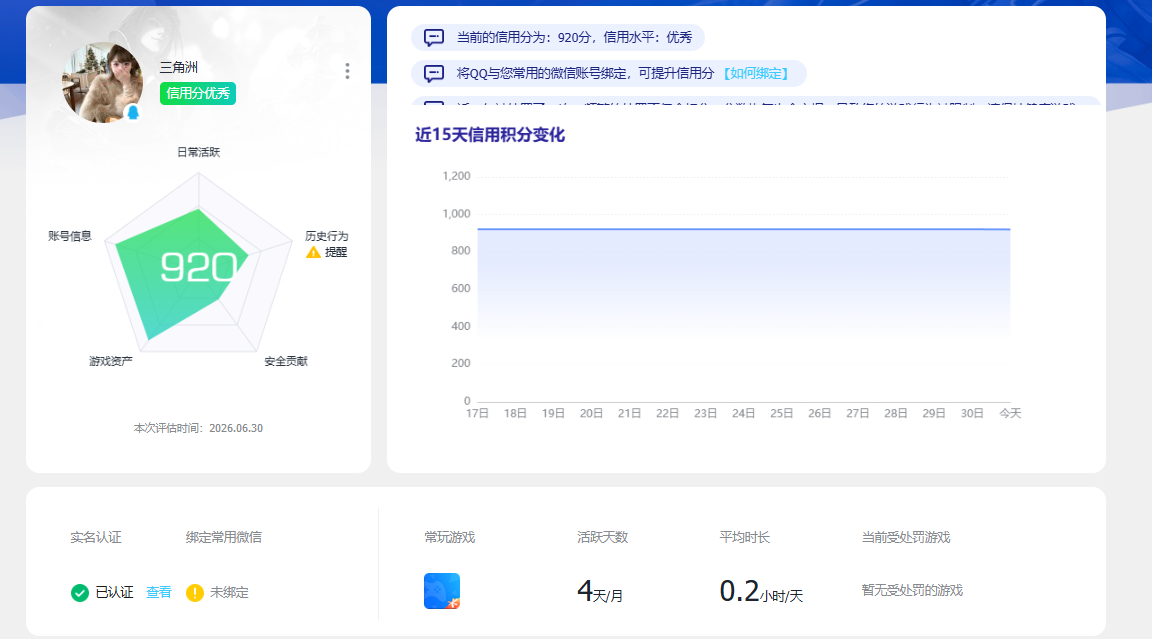Image resolution: width=1152 pixels, height=639 pixels.
Task: Click the 绑定常用微信 heading
Action: tap(223, 538)
